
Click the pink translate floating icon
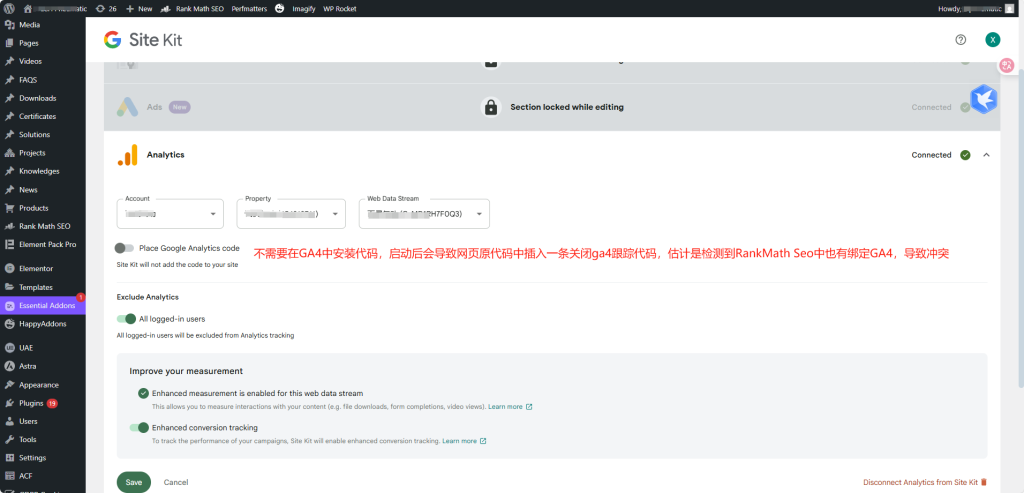(x=1006, y=65)
